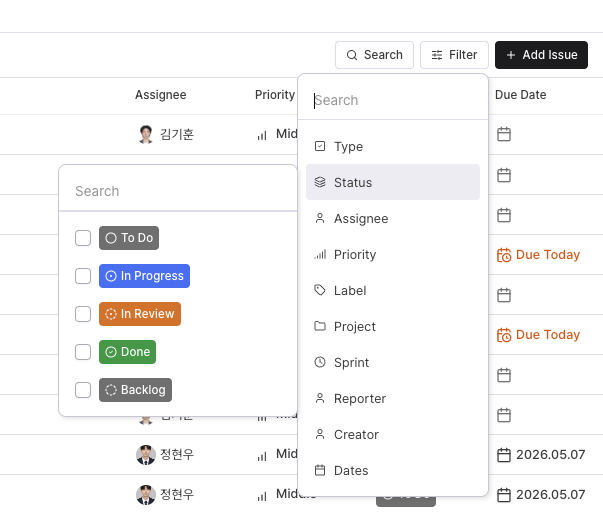Select the Label filter option
603x513 pixels.
pos(393,290)
